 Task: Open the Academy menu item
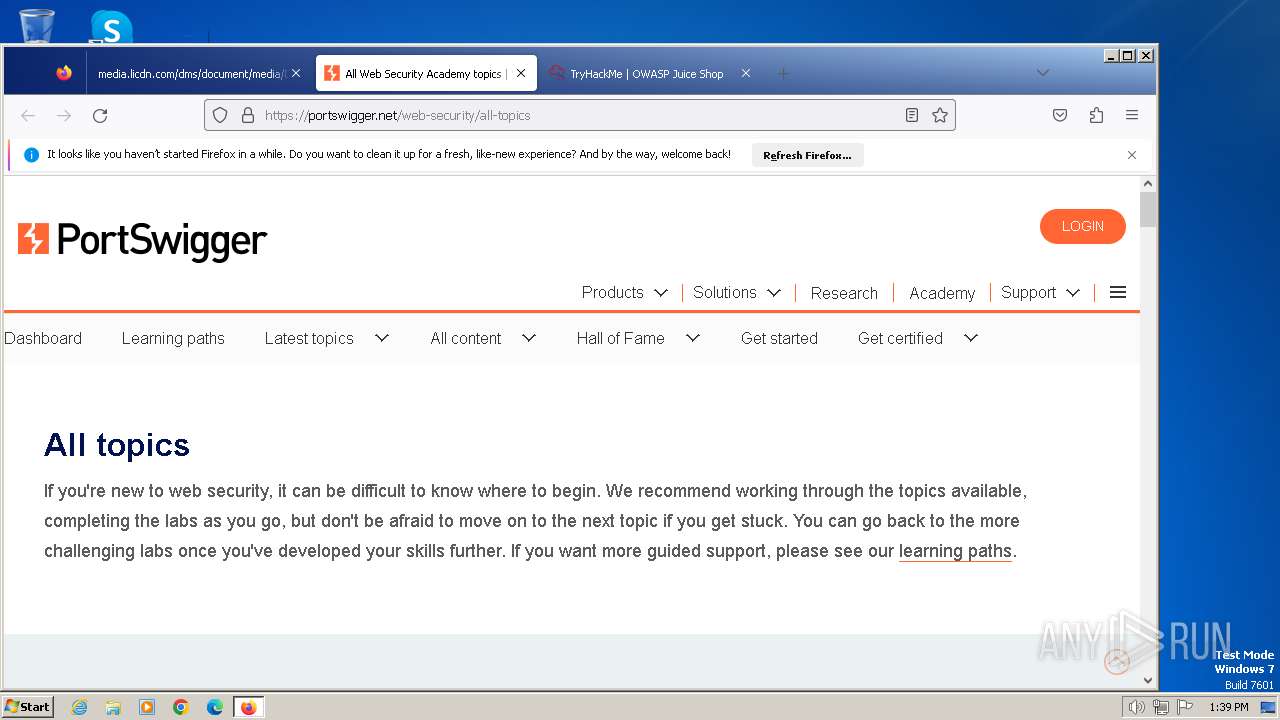(x=942, y=293)
